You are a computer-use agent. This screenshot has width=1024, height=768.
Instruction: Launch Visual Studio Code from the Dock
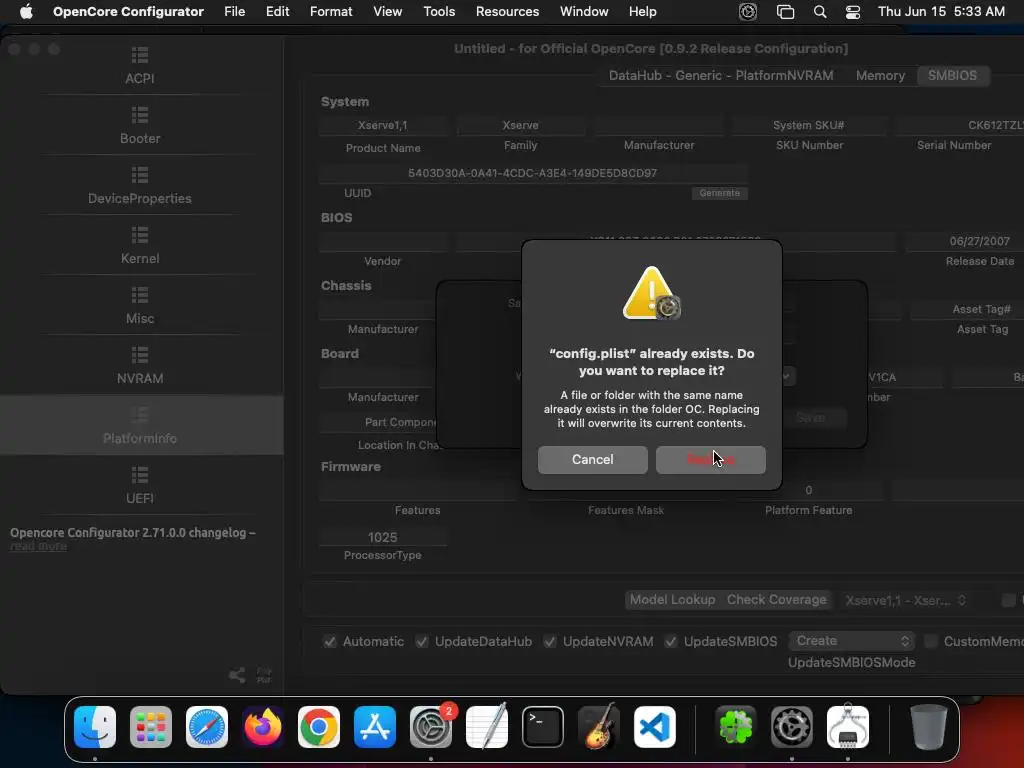654,727
